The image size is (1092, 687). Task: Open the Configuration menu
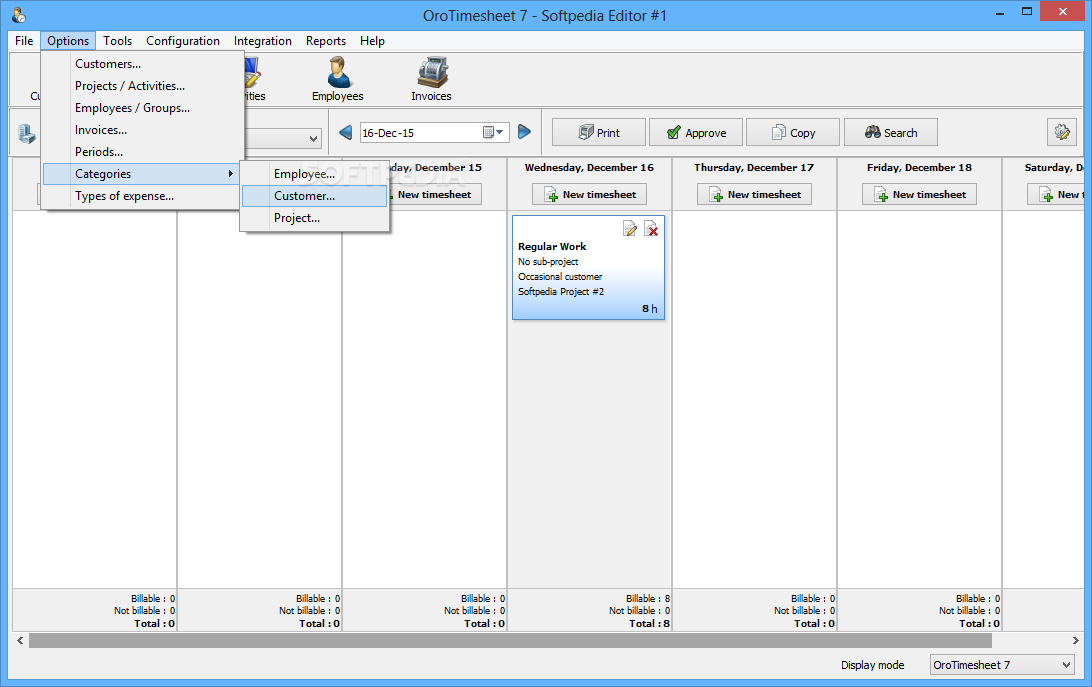[x=182, y=40]
